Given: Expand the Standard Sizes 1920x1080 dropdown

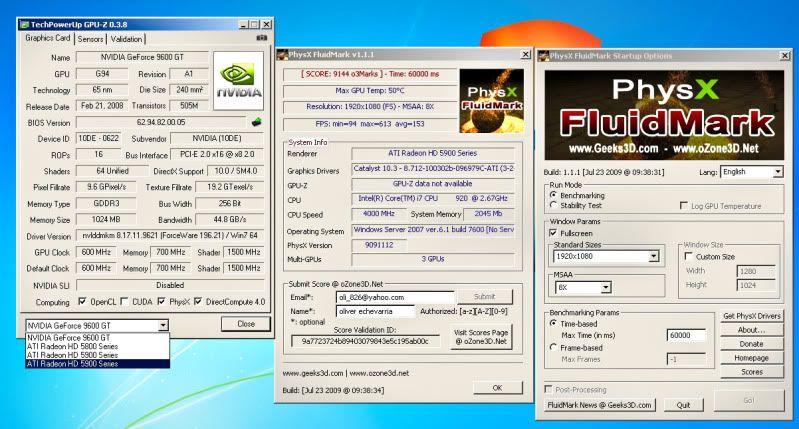Looking at the screenshot, I should [653, 257].
